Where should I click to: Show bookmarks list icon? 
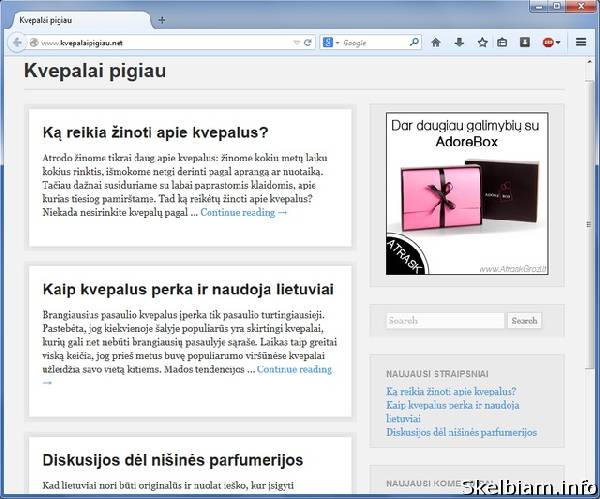coord(502,42)
